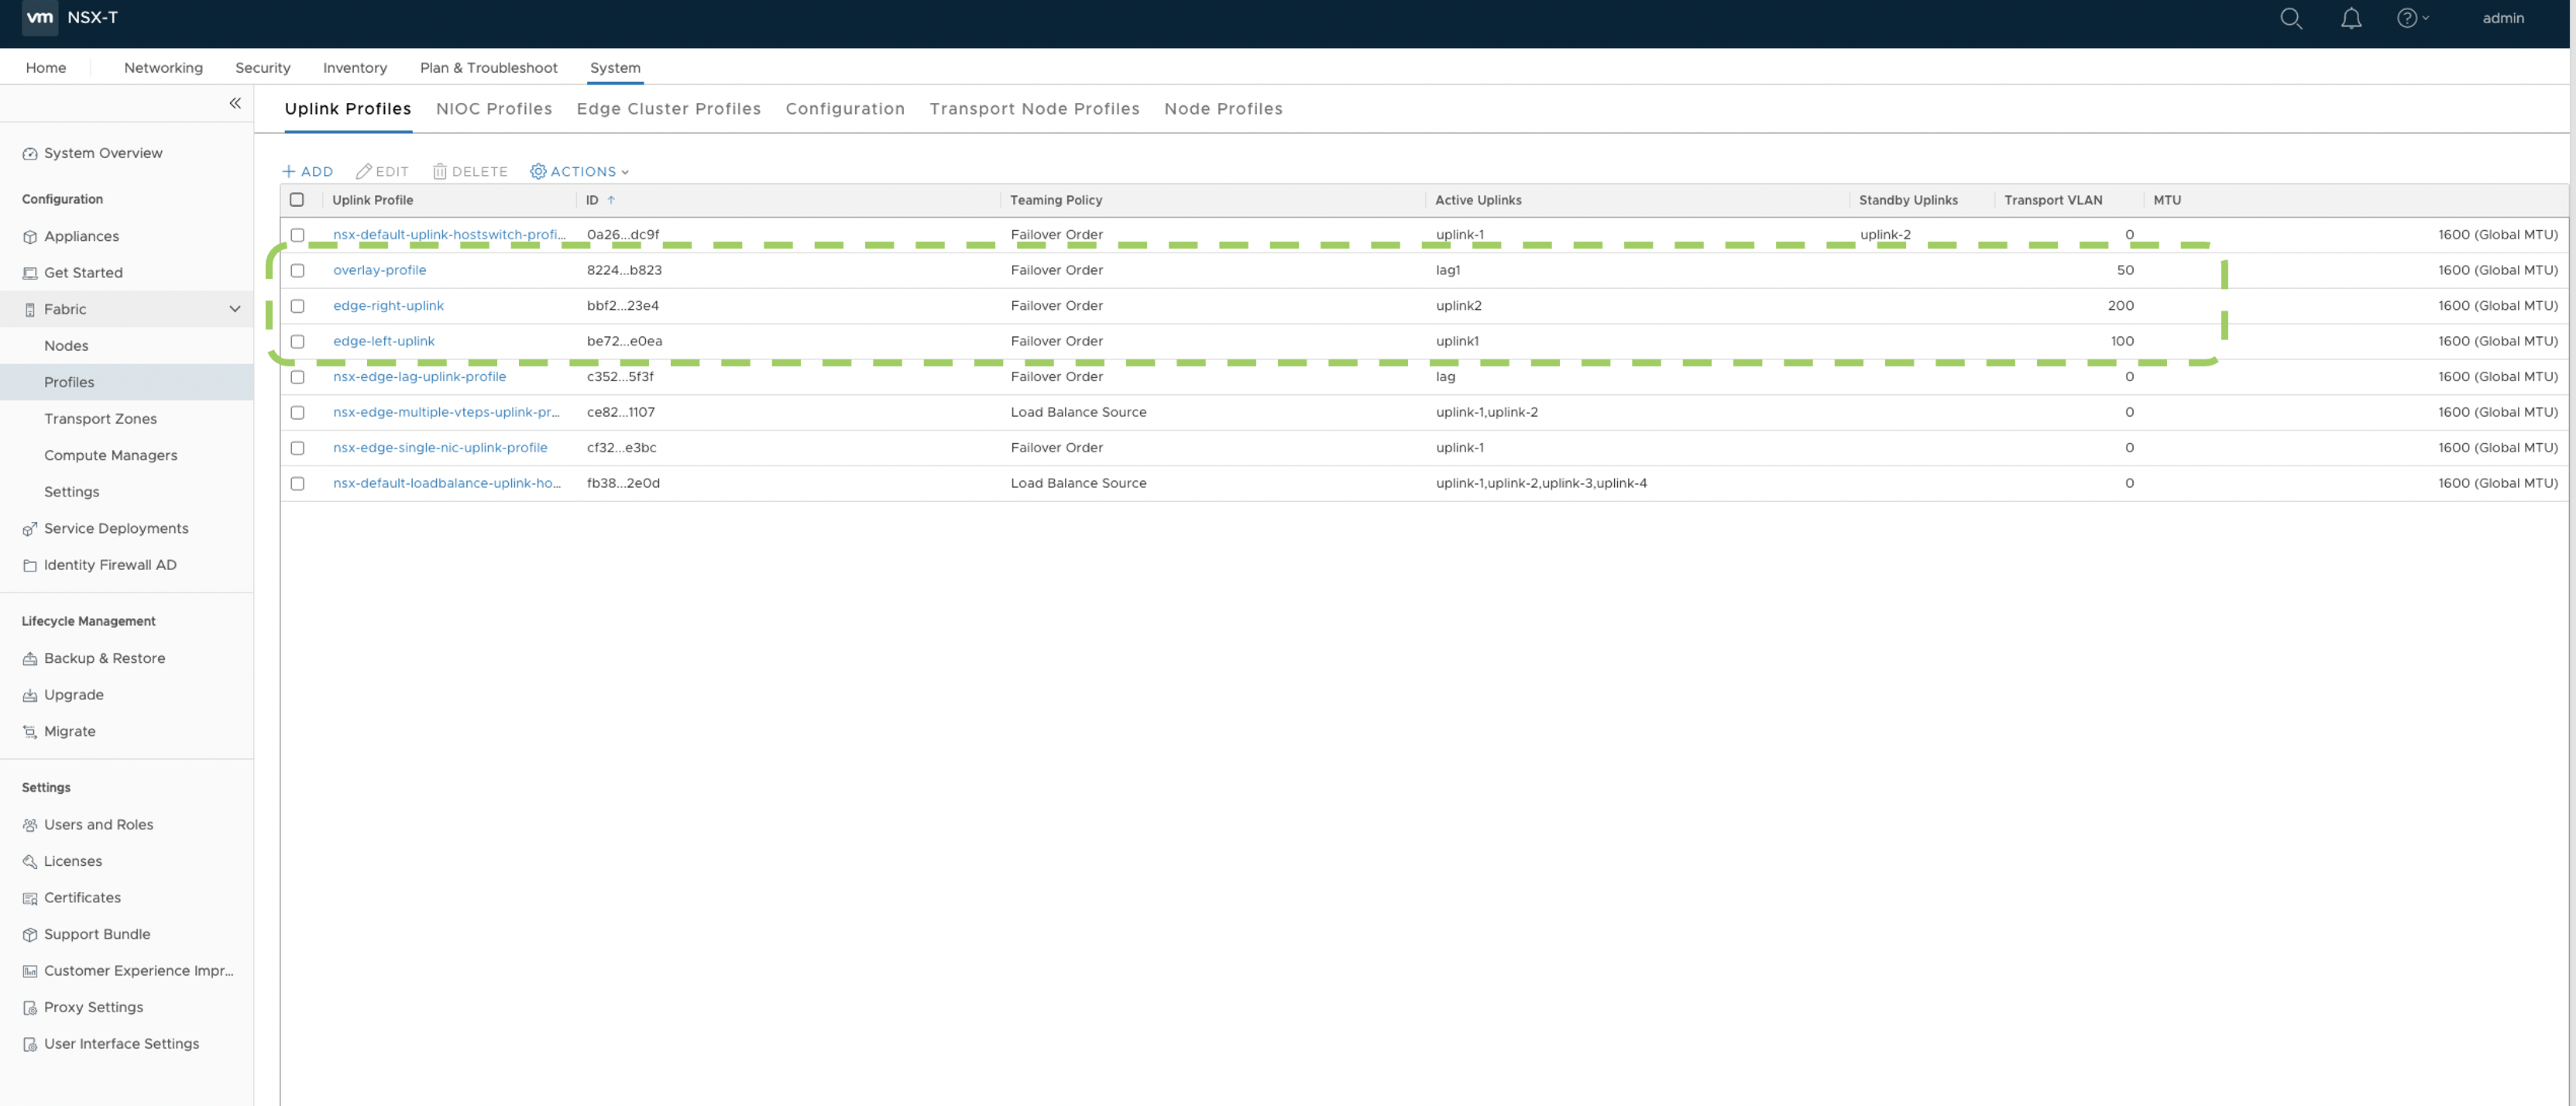Open the Networking top menu
The height and width of the screenshot is (1106, 2576).
point(163,67)
